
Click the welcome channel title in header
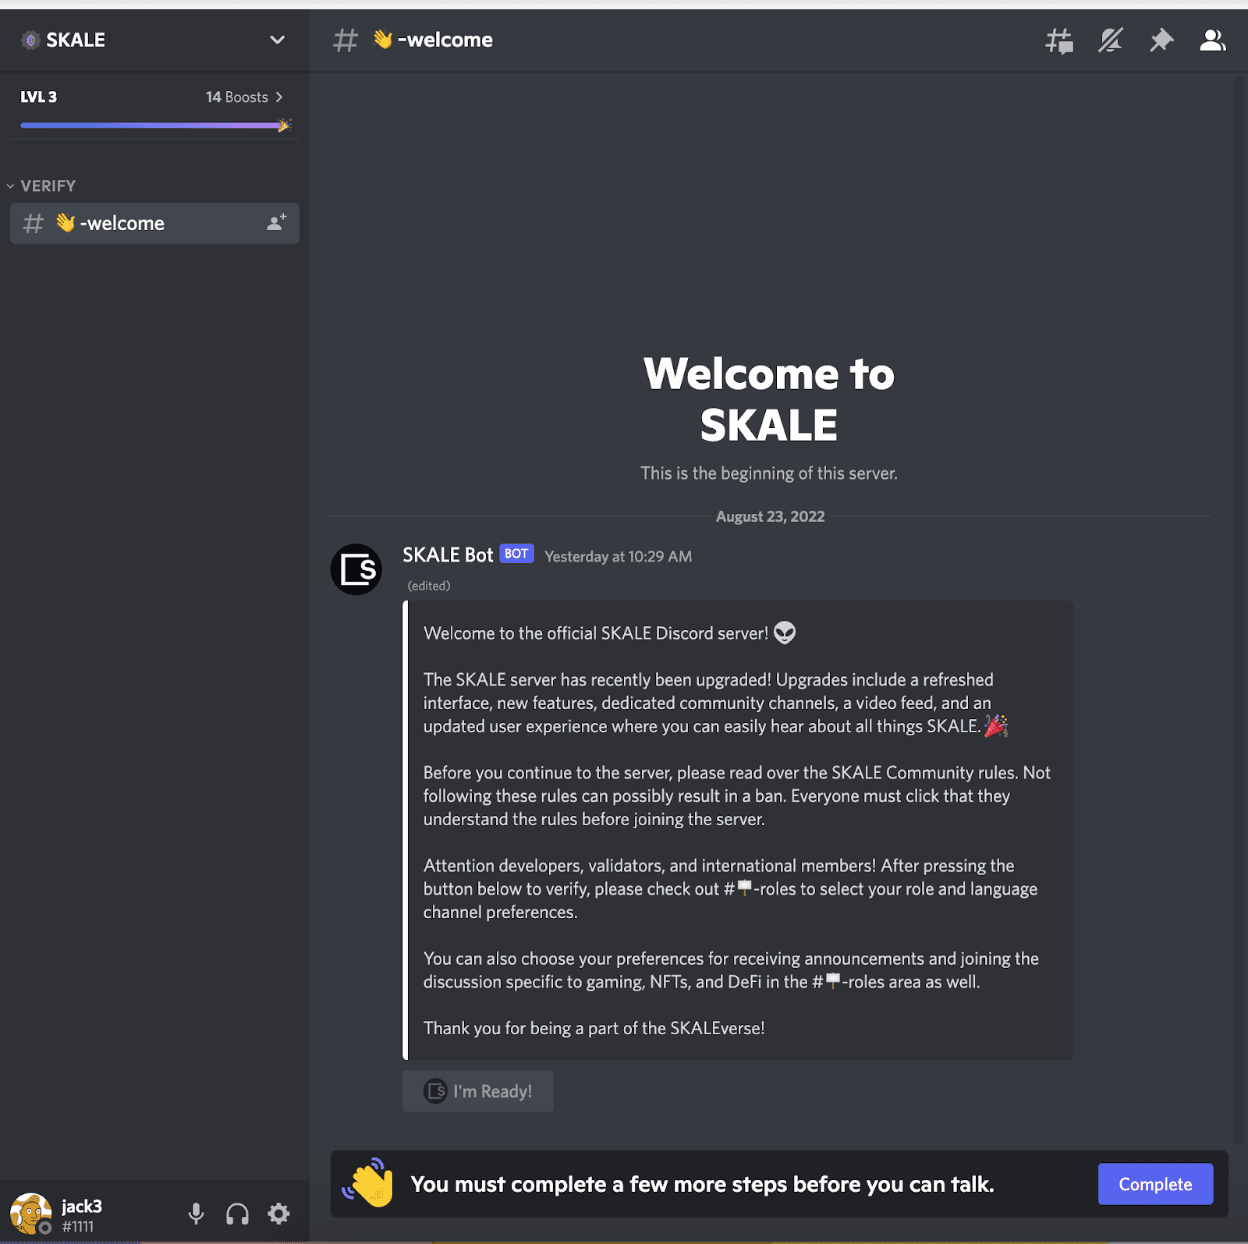[x=444, y=40]
